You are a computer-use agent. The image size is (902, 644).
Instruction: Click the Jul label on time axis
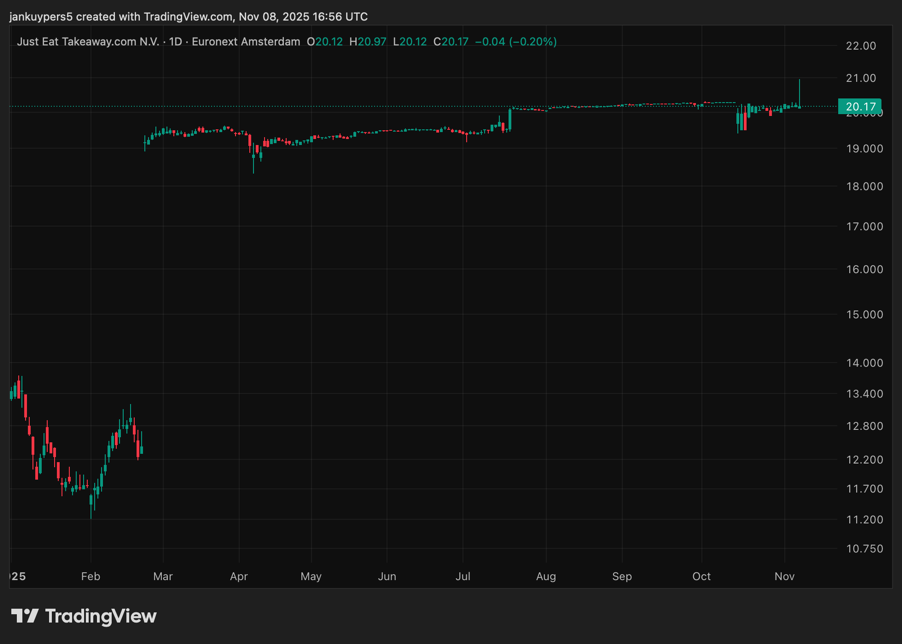pyautogui.click(x=463, y=576)
